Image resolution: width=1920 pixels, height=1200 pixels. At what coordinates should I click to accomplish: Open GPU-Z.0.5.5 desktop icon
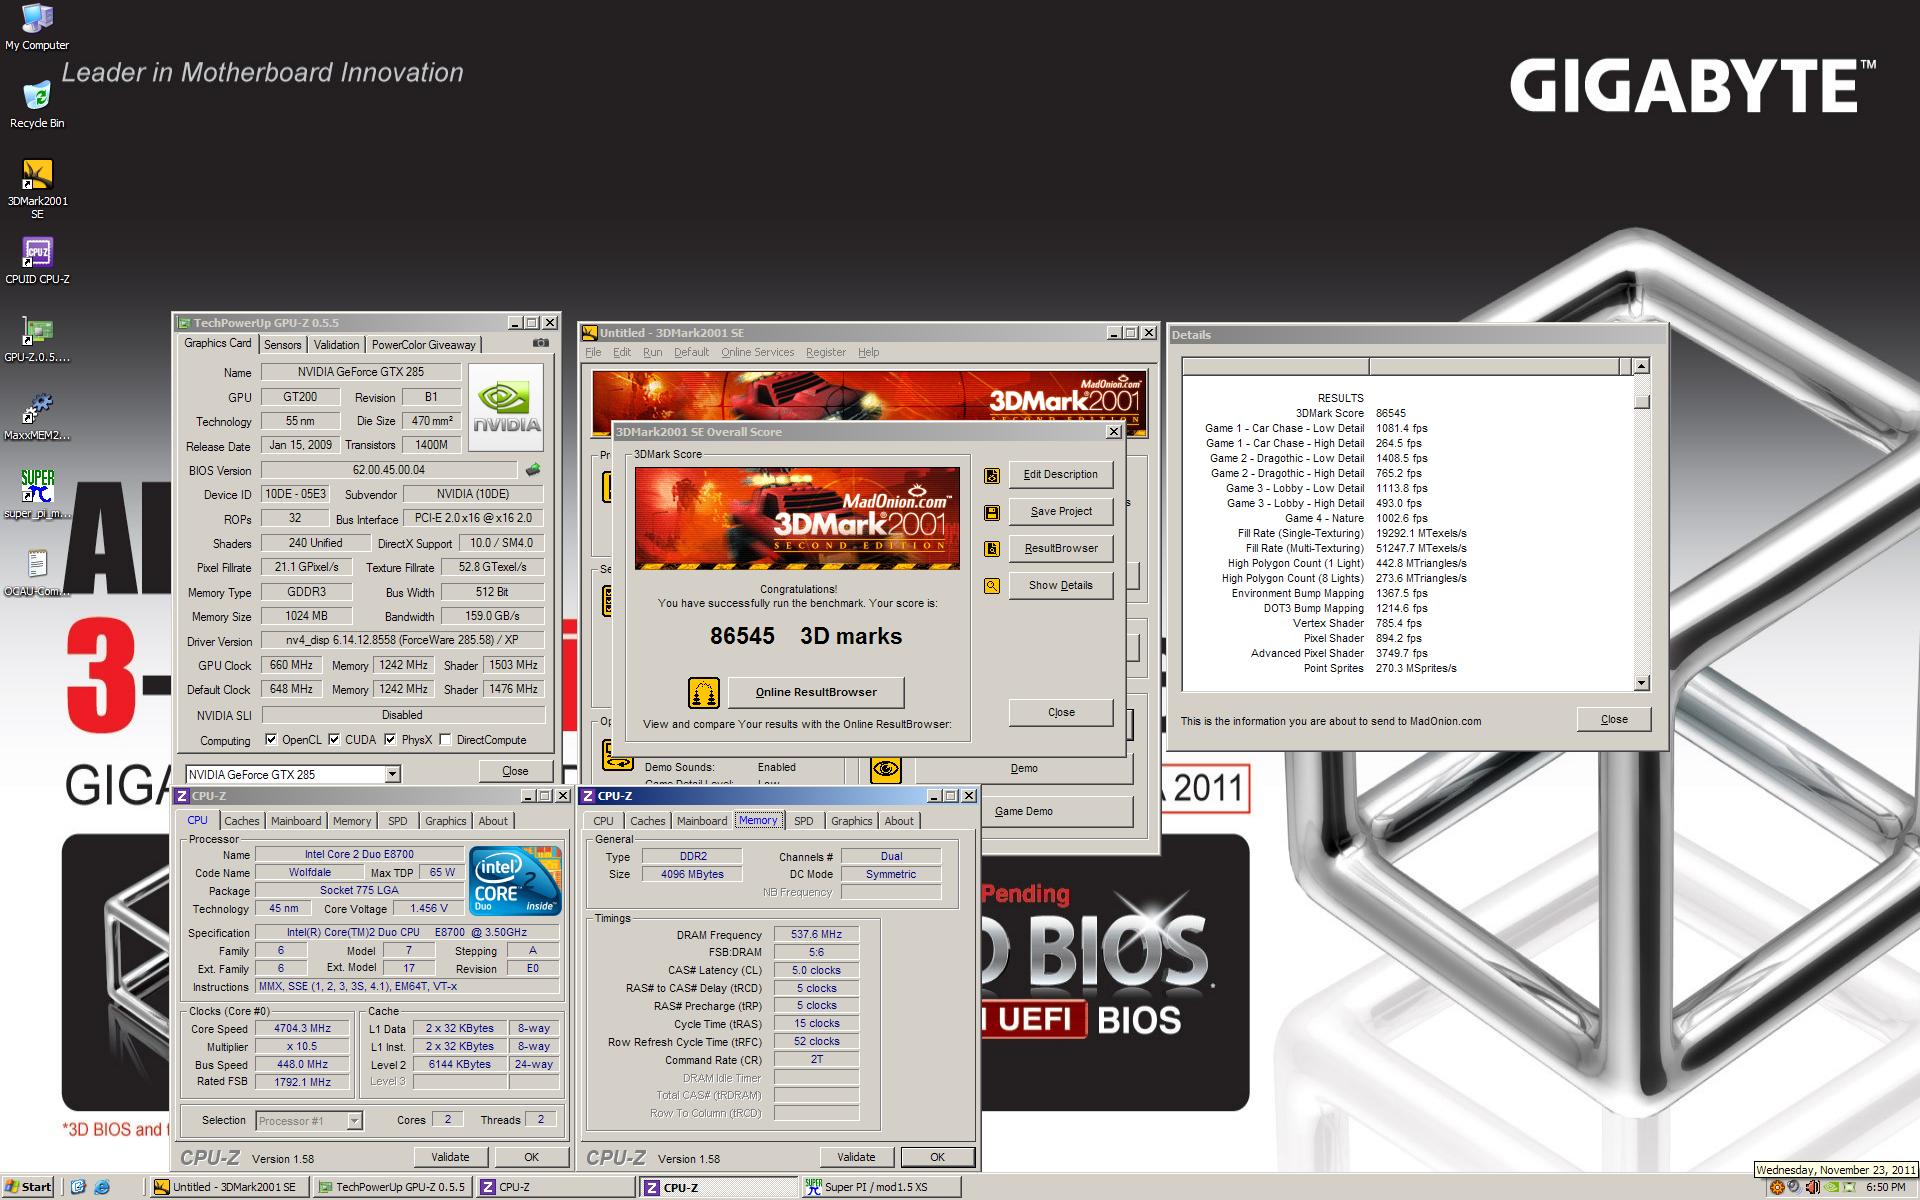[37, 340]
